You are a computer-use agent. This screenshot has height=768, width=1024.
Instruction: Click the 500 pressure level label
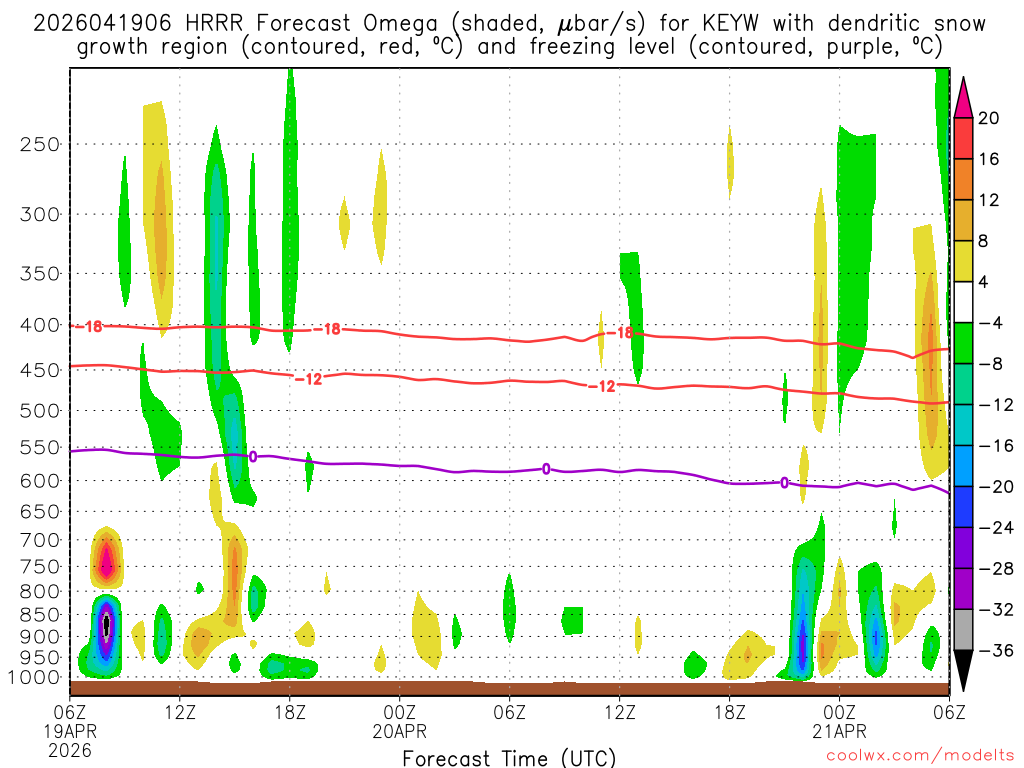coord(40,411)
